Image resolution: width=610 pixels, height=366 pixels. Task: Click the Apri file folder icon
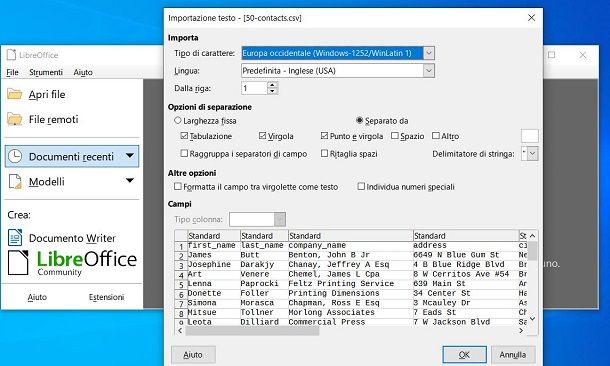point(14,94)
